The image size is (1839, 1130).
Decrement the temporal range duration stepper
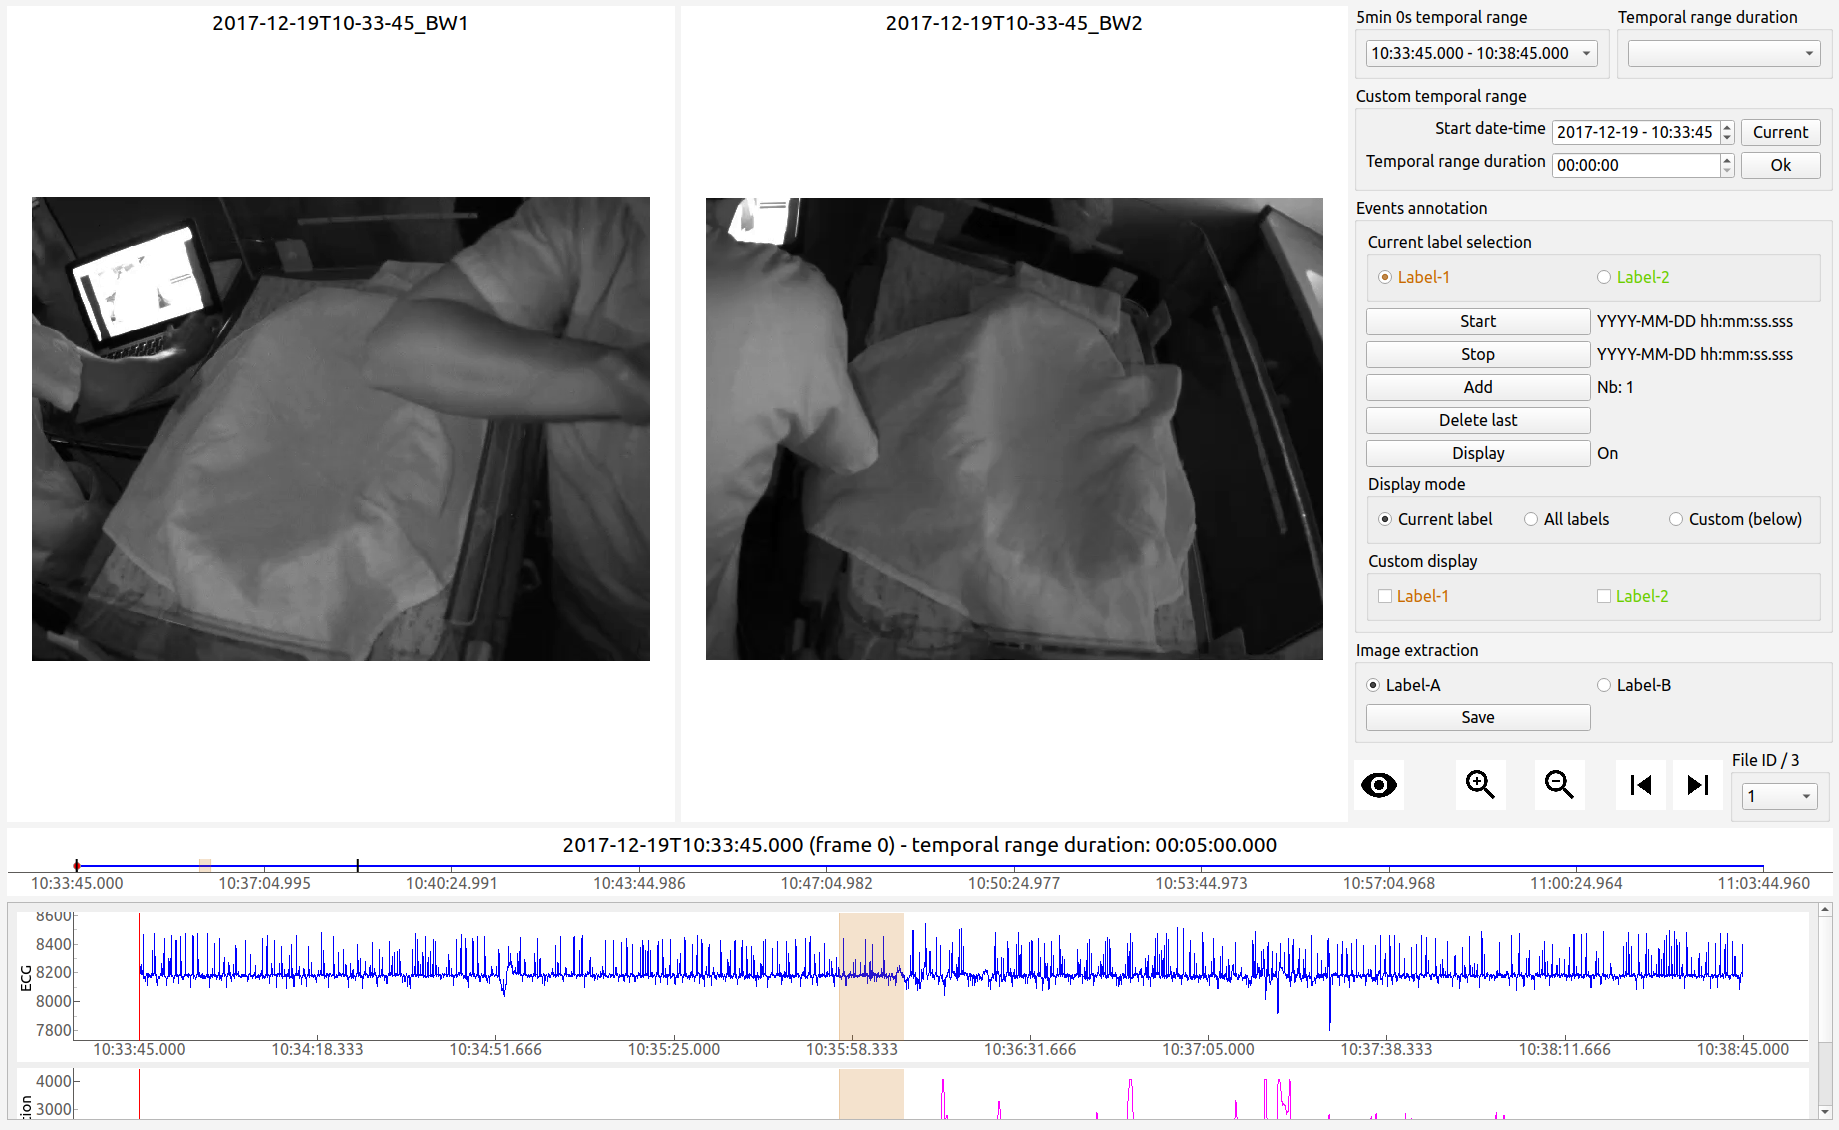click(x=1727, y=171)
